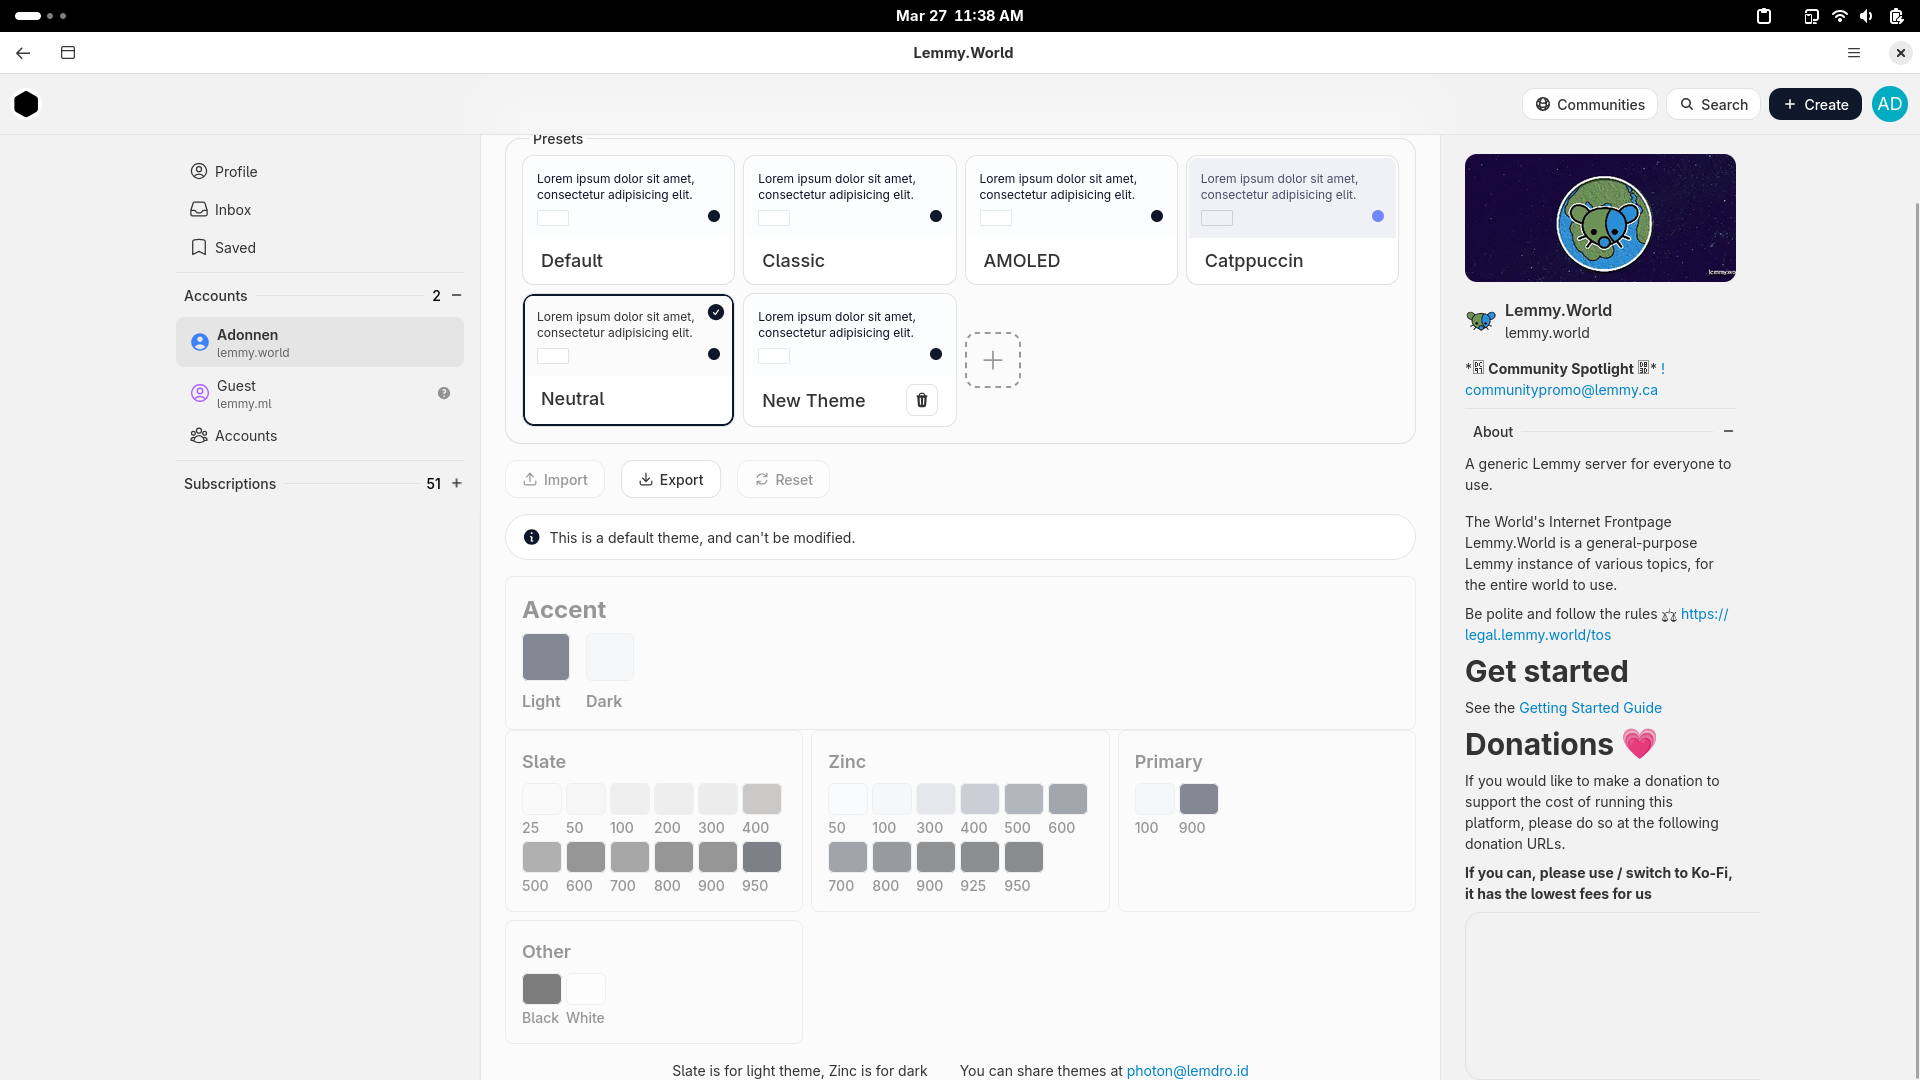Open Wi-Fi status indicator
1920x1080 pixels.
pos(1839,16)
